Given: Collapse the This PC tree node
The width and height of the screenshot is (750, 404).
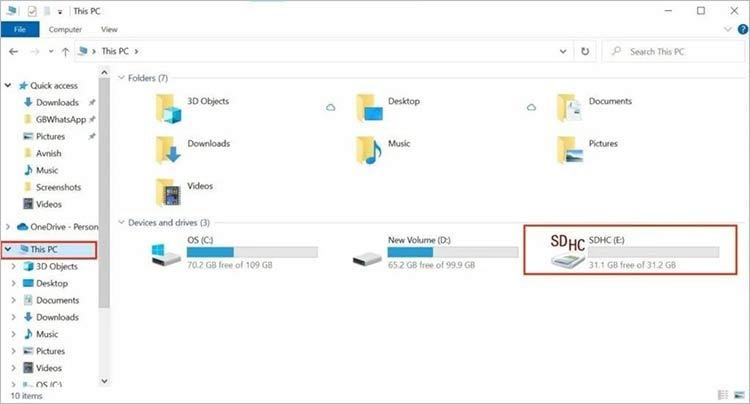Looking at the screenshot, I should click(8, 249).
